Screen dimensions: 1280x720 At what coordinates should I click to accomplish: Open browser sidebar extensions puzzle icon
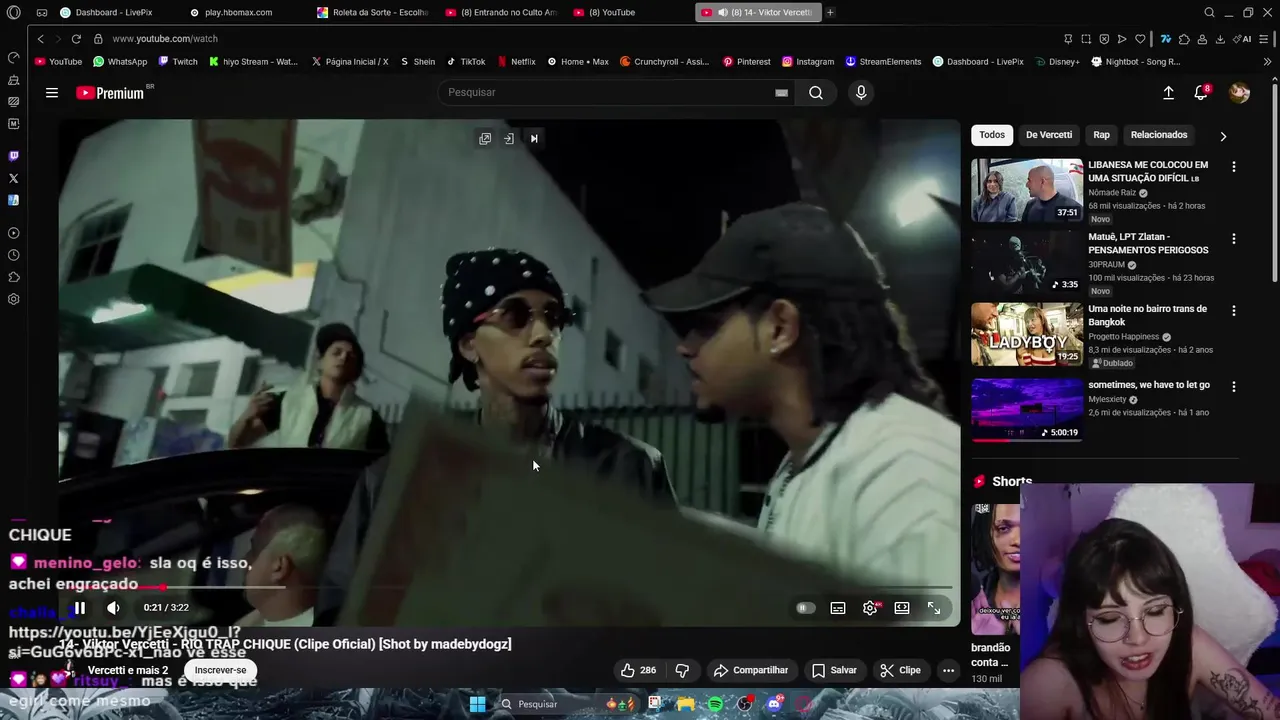pyautogui.click(x=13, y=277)
